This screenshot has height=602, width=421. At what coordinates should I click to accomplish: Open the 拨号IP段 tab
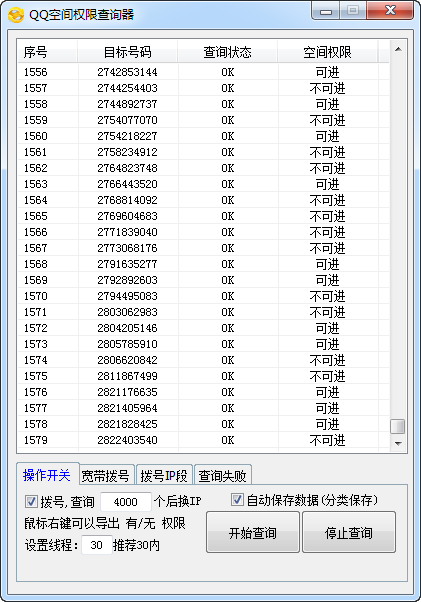tap(164, 476)
